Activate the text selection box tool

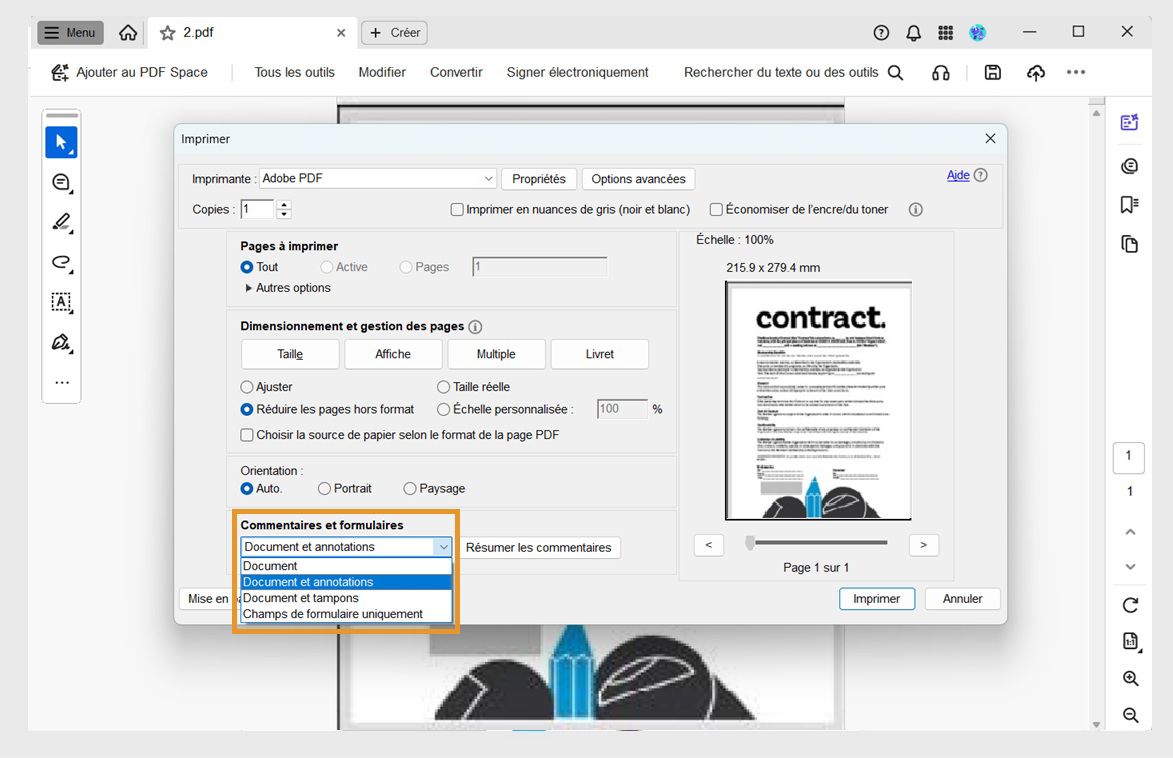tap(61, 302)
